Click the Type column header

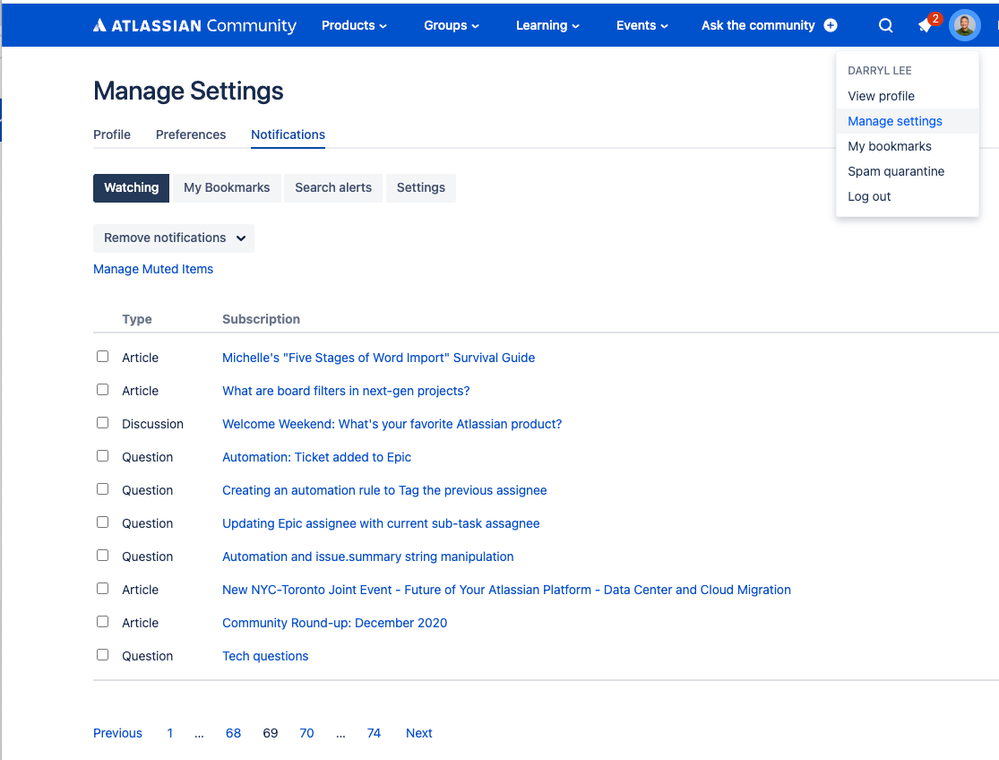(x=137, y=319)
